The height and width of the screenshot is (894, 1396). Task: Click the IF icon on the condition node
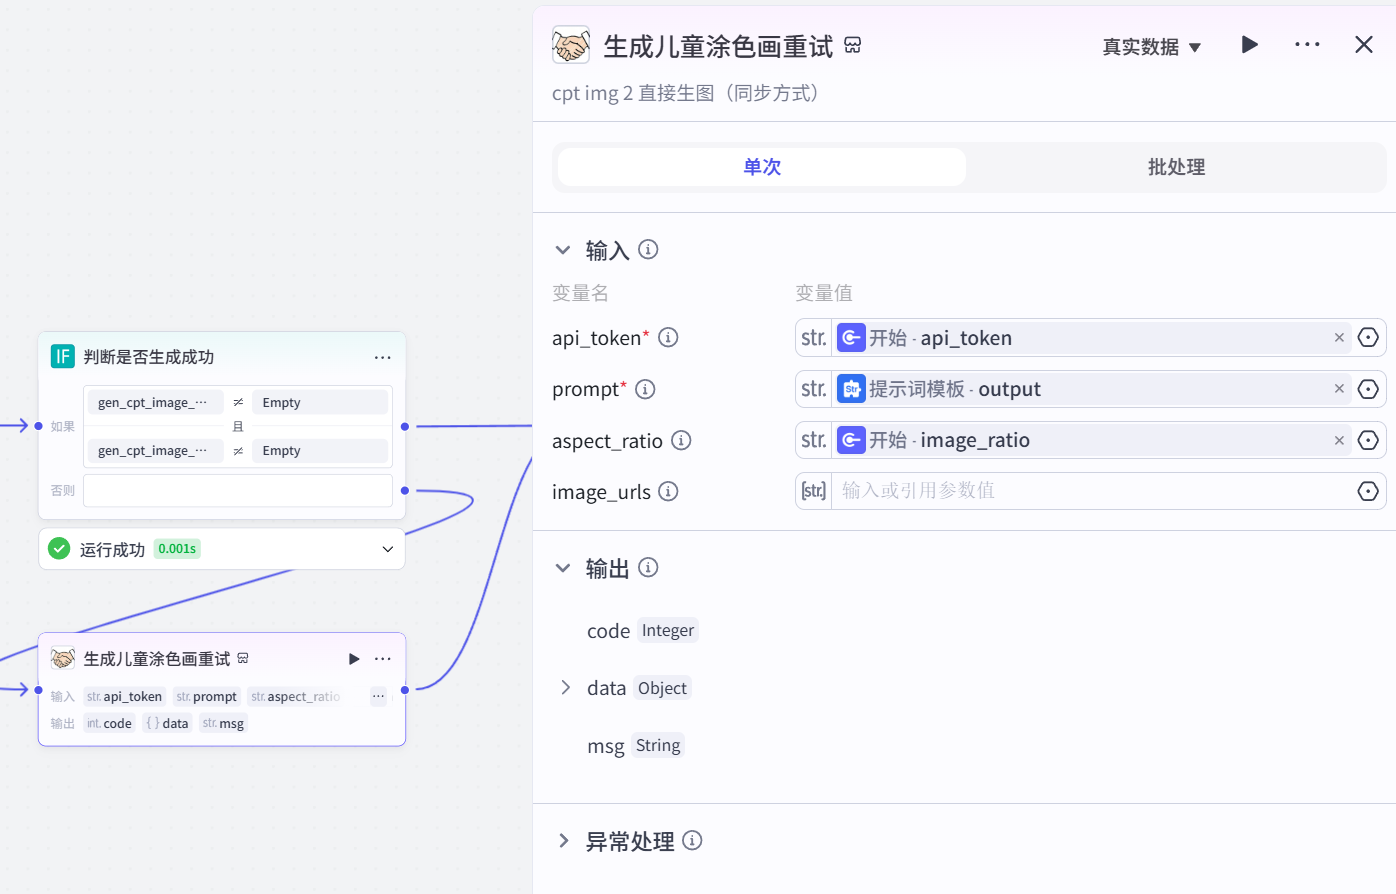point(62,357)
